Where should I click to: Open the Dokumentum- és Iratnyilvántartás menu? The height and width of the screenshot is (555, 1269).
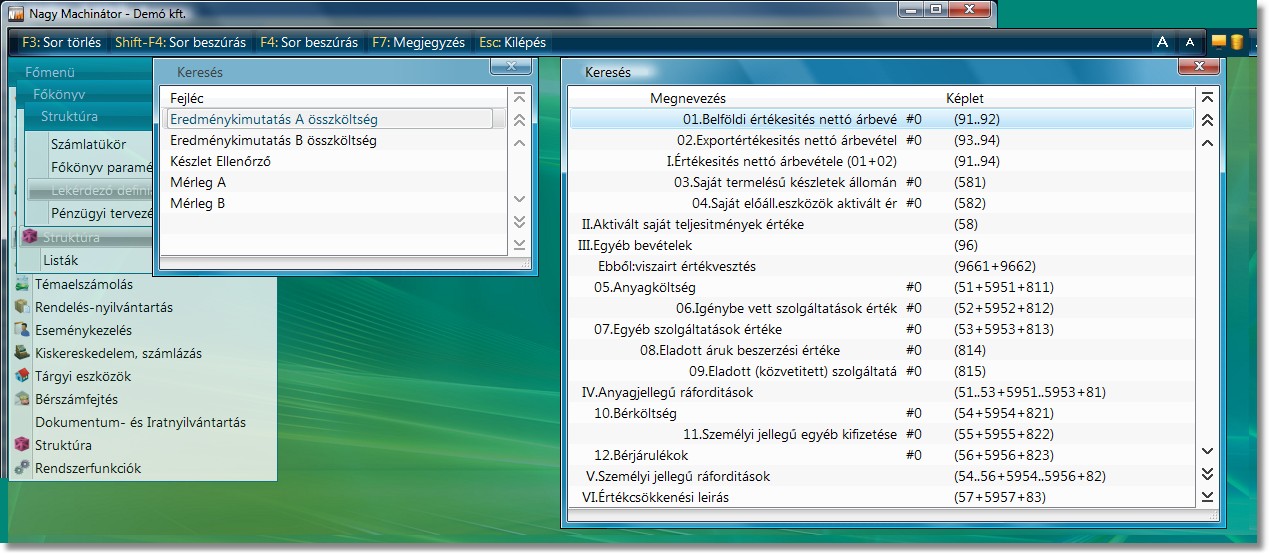click(140, 422)
